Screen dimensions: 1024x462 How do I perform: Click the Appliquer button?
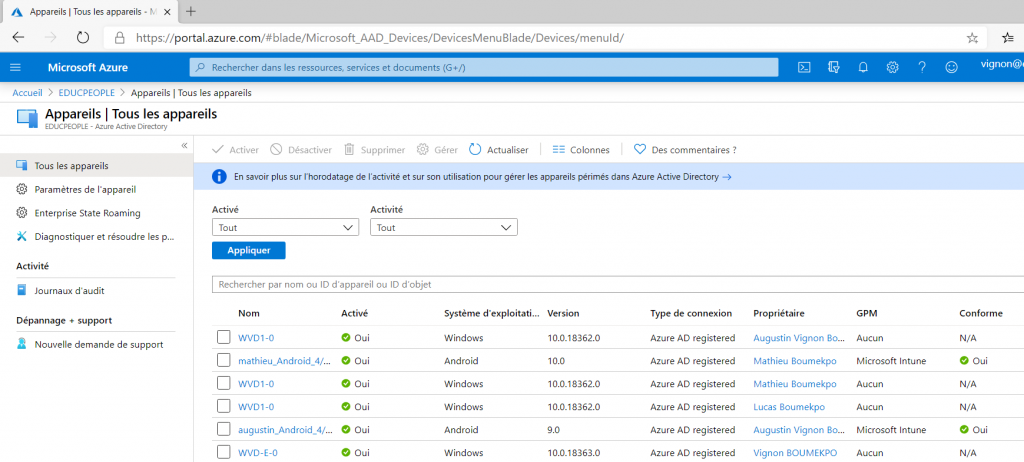click(x=248, y=250)
